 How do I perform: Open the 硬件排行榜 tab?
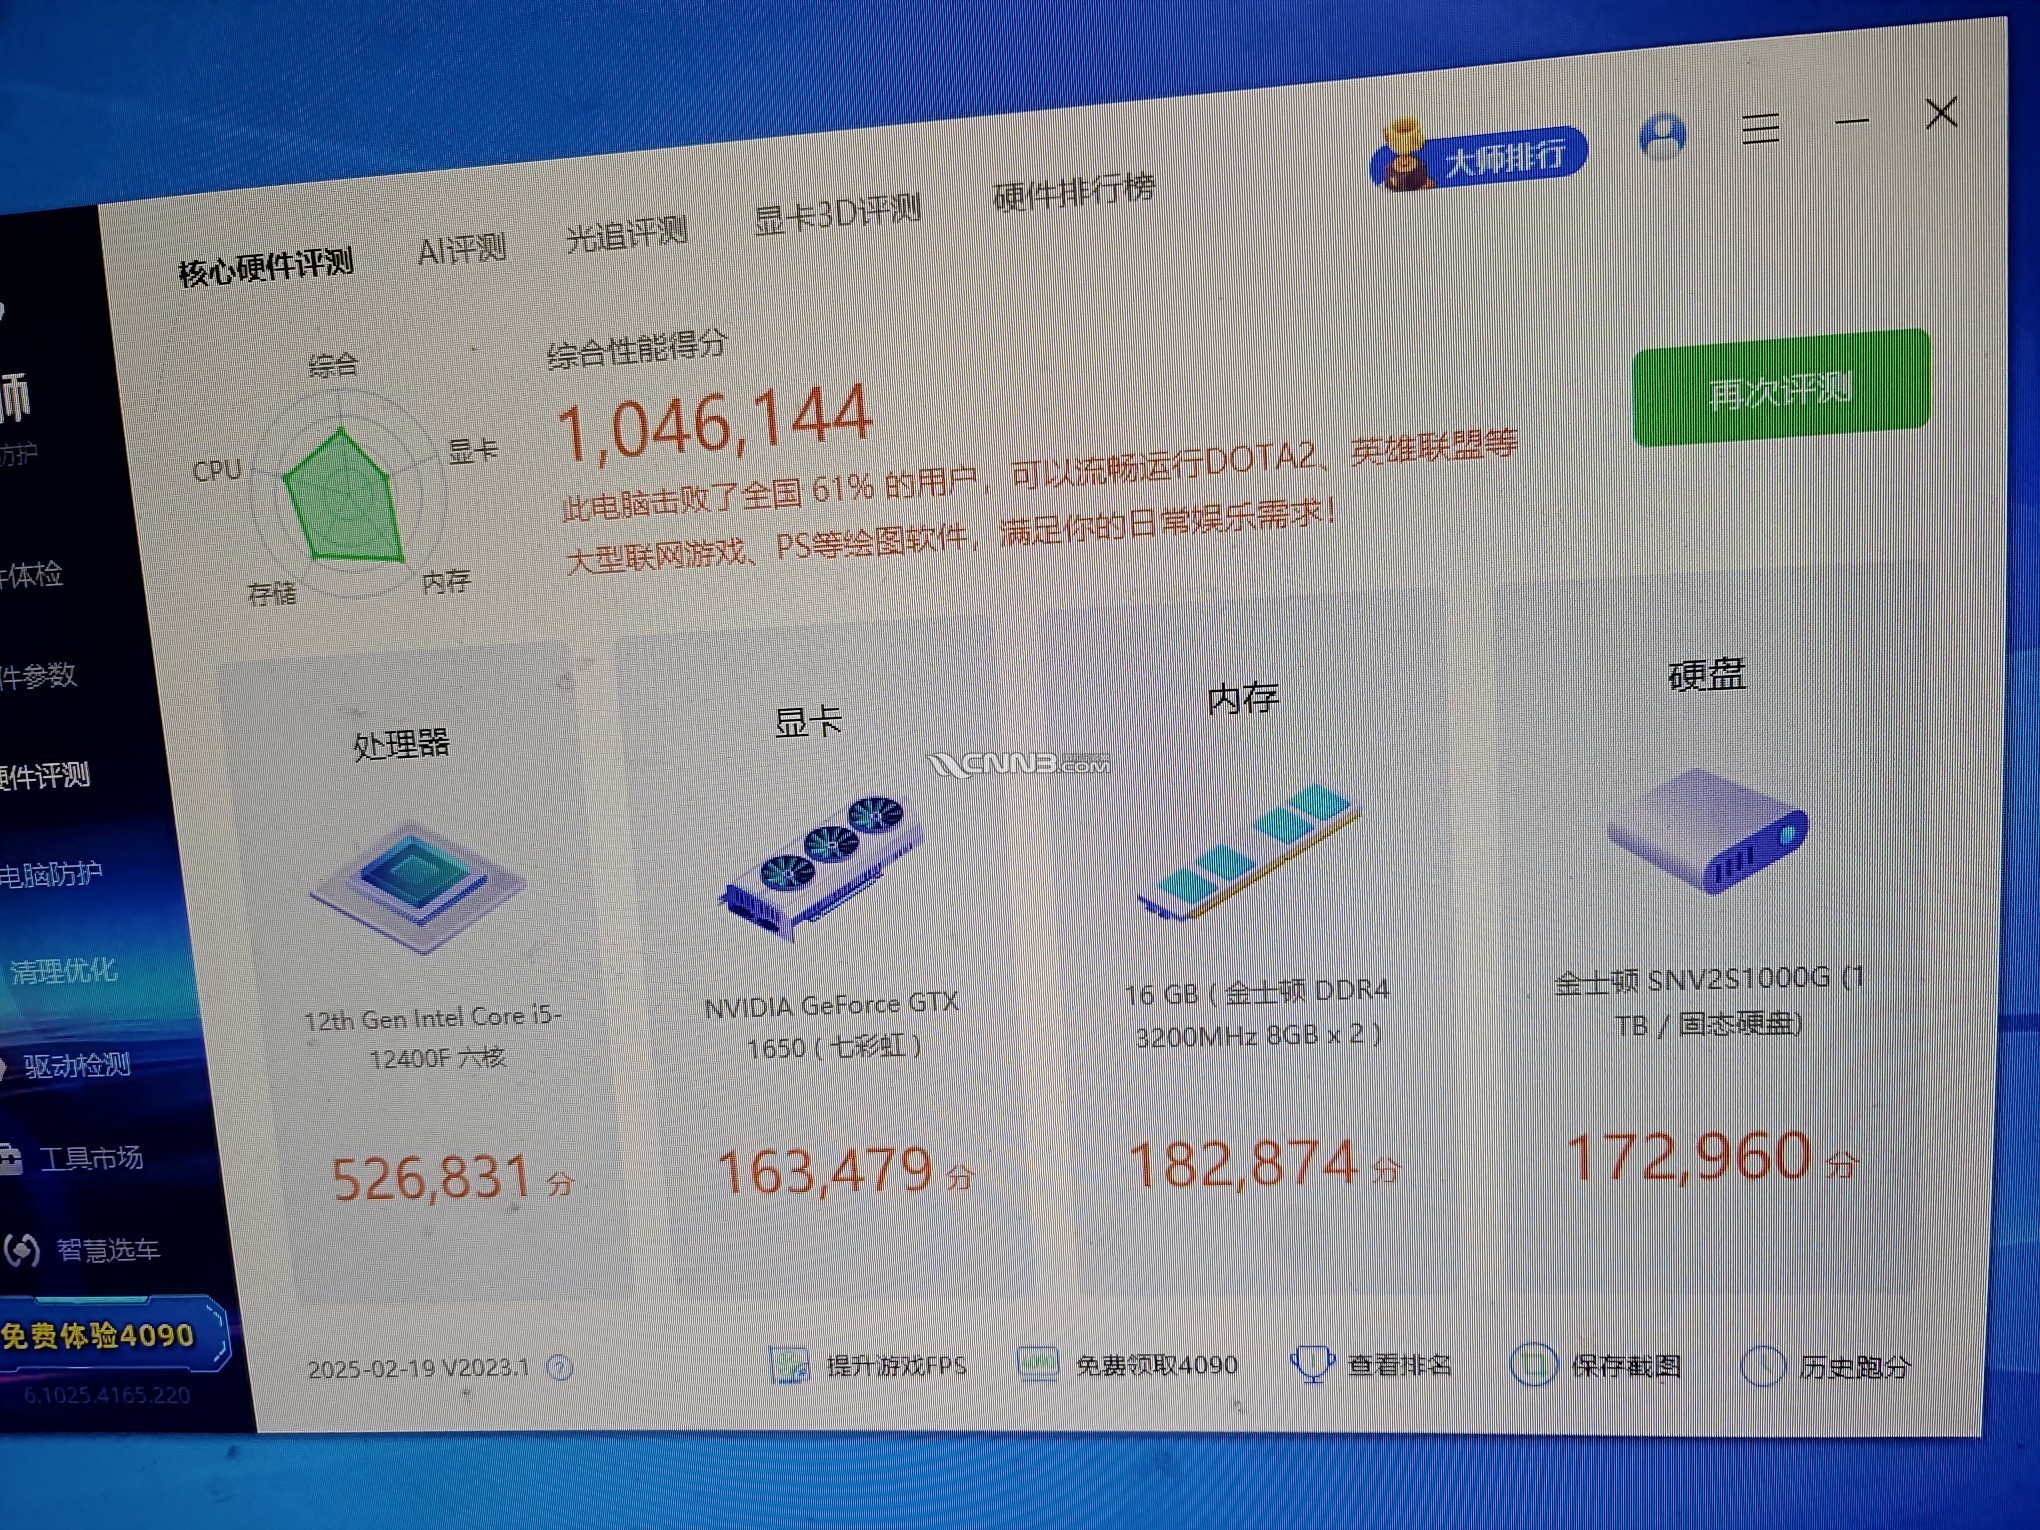[x=1074, y=191]
